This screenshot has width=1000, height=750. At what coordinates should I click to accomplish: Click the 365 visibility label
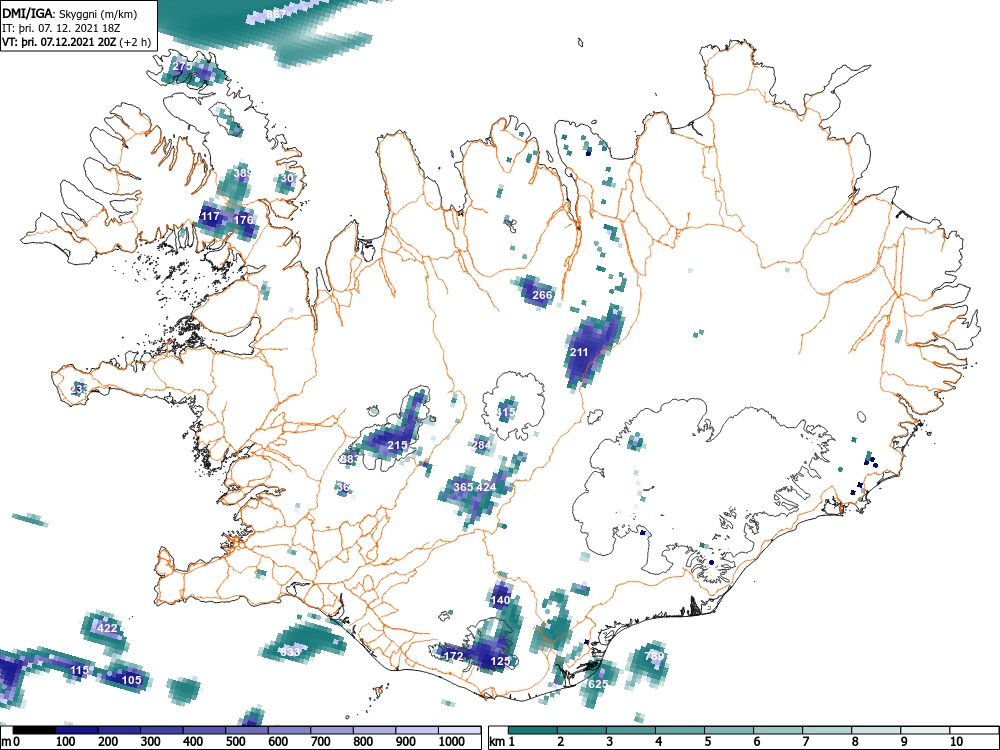pyautogui.click(x=463, y=487)
